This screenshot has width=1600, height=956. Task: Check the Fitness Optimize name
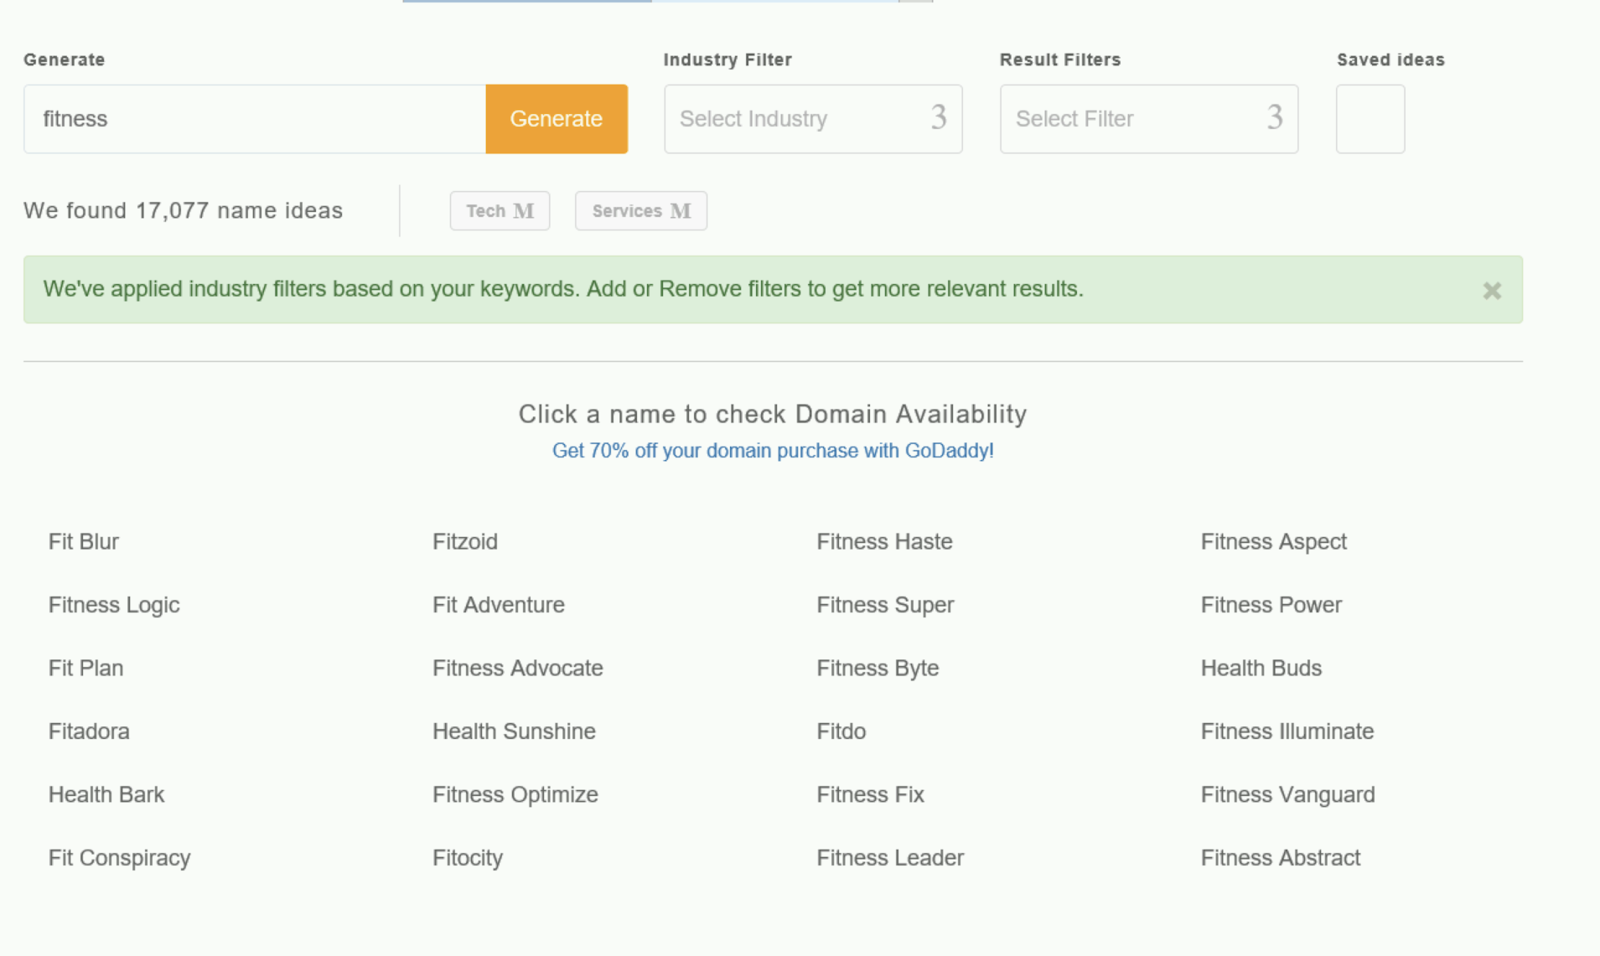(515, 795)
